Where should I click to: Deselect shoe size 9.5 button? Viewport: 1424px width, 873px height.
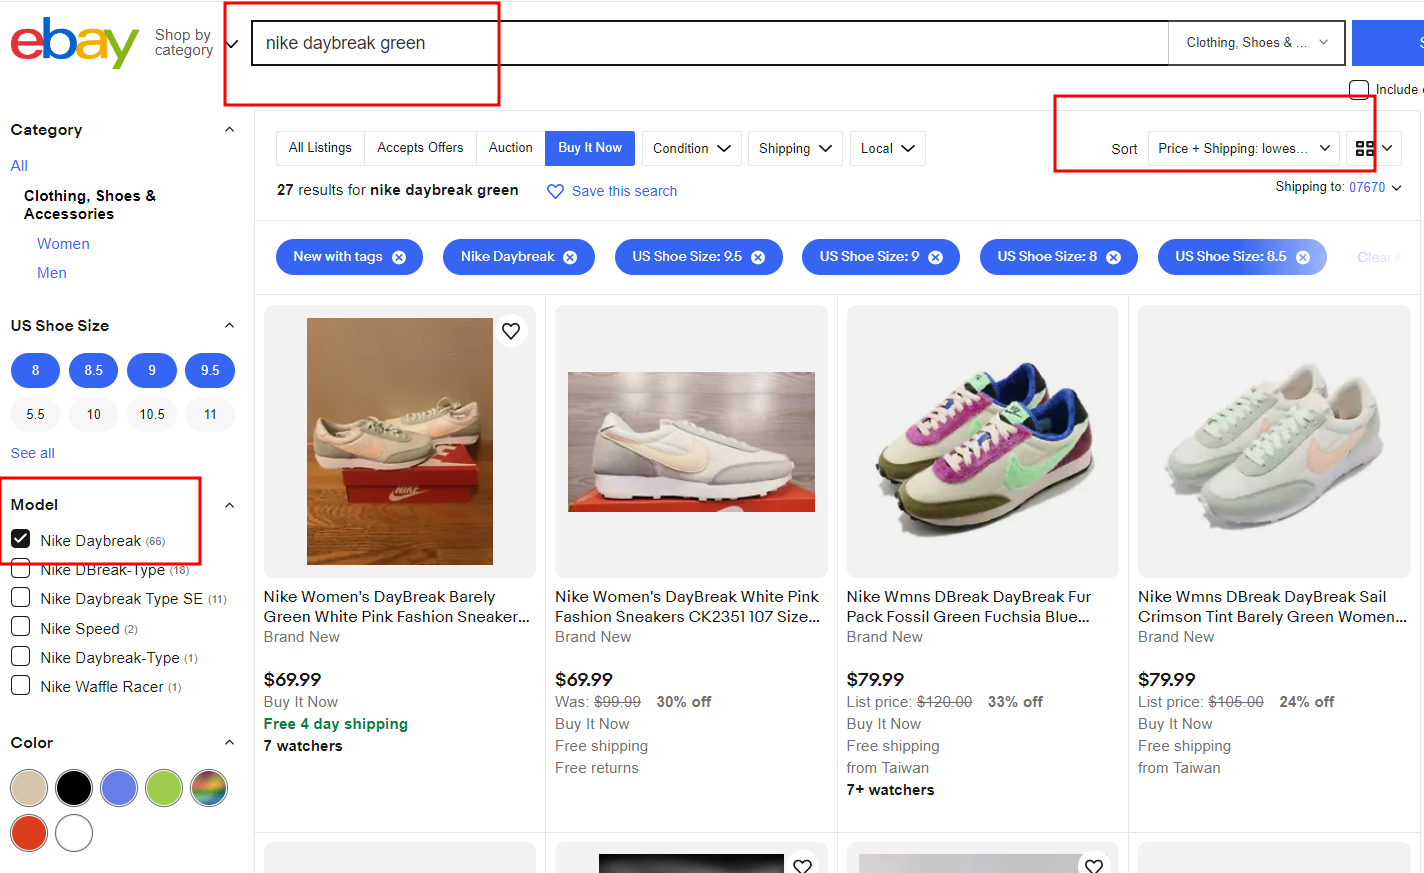210,370
